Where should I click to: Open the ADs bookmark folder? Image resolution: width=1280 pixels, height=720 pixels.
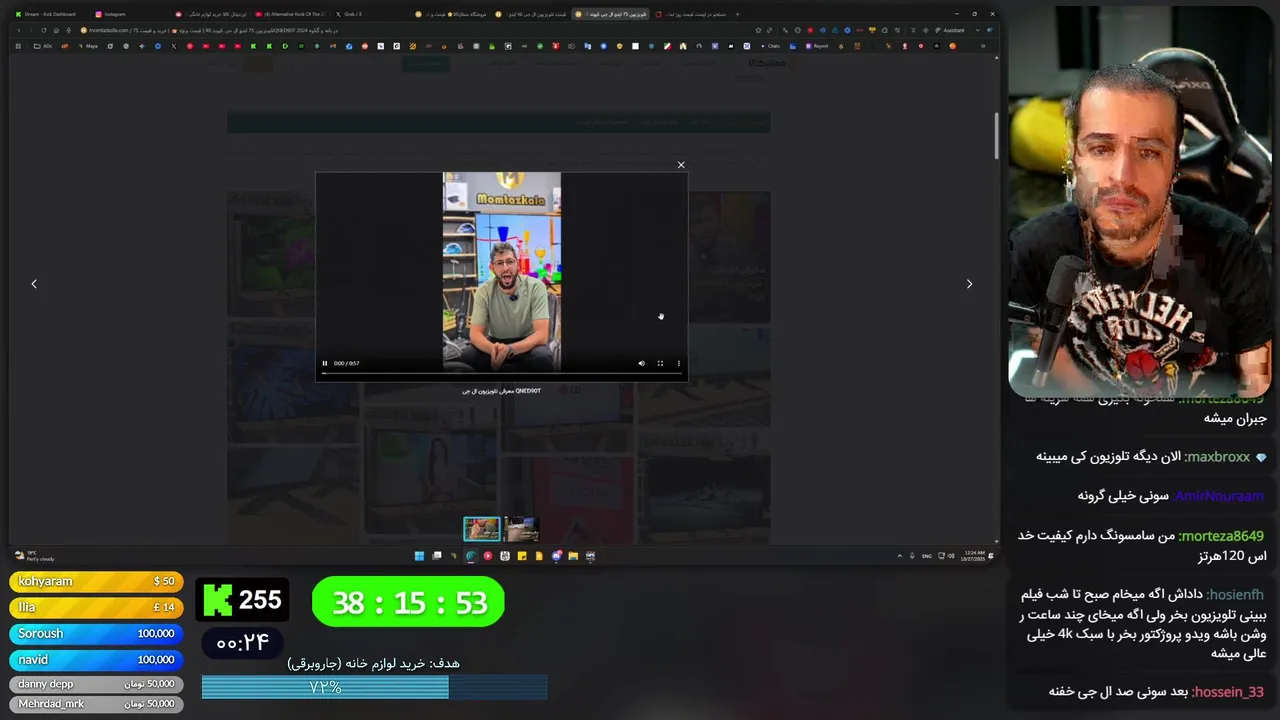pyautogui.click(x=42, y=46)
